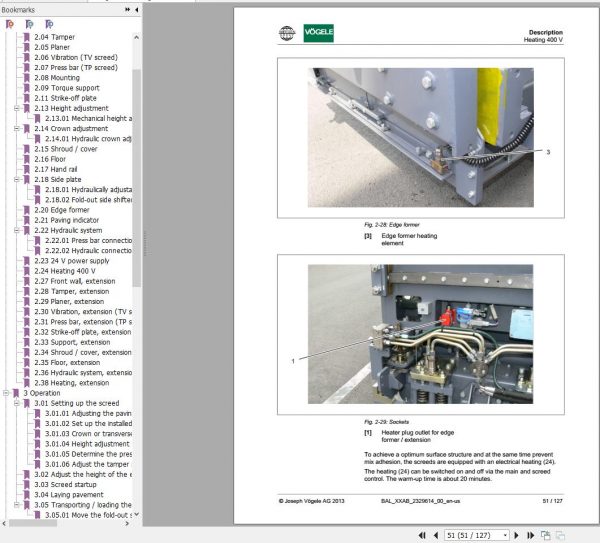Collapse the 2.22 Hydraulic system node
The width and height of the screenshot is (600, 543).
click(16, 230)
